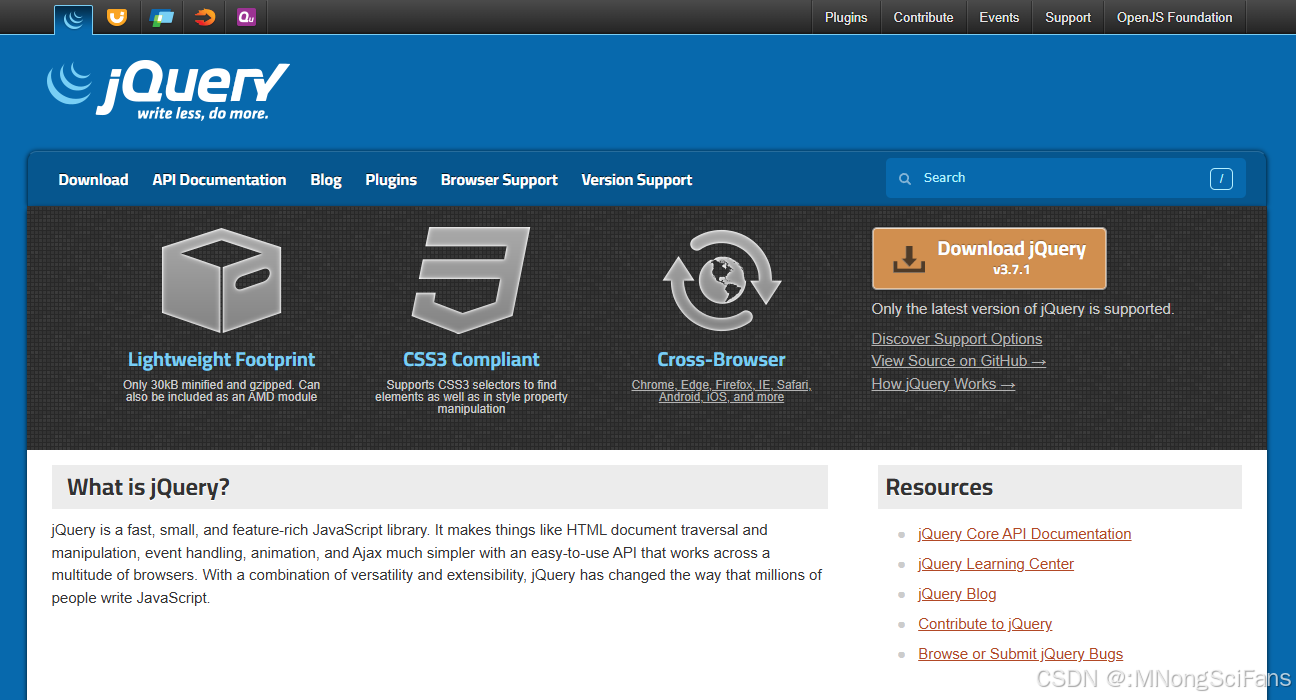The height and width of the screenshot is (700, 1296).
Task: Open jQuery Blog resource link
Action: point(957,594)
